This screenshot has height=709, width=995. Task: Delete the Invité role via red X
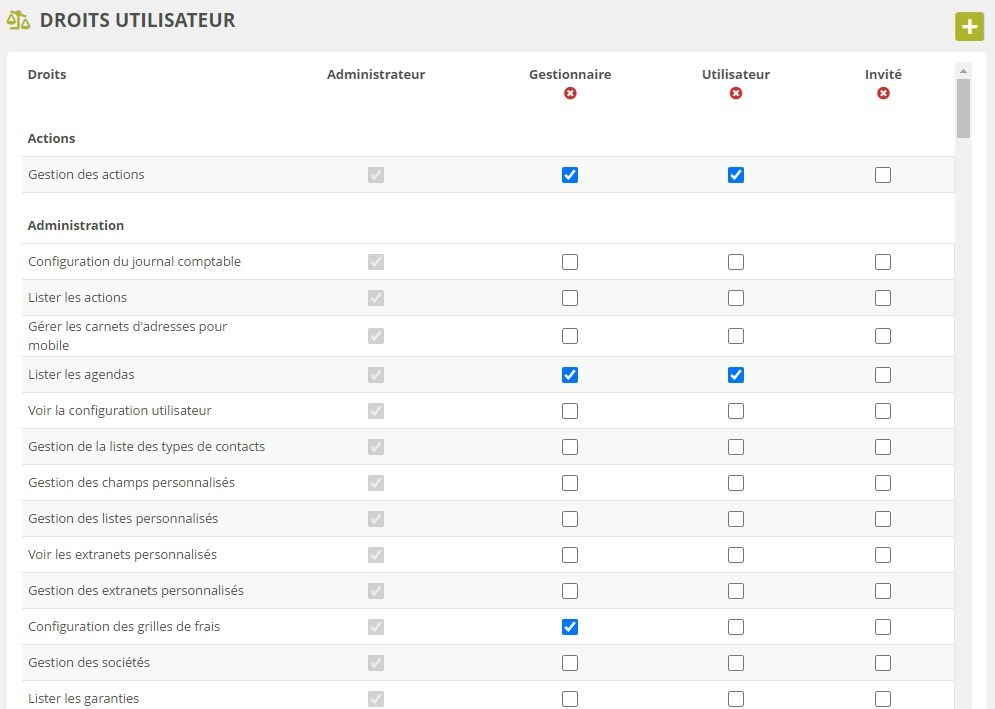(x=883, y=93)
